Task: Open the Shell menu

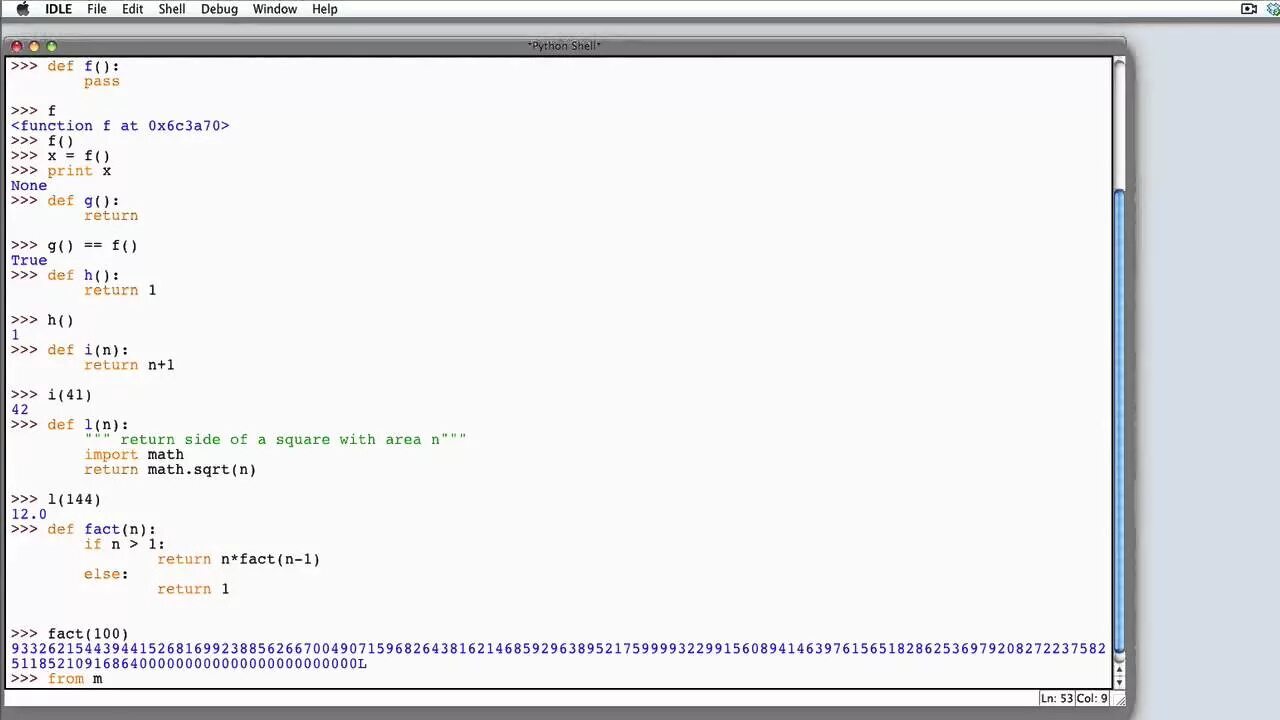Action: [x=172, y=9]
